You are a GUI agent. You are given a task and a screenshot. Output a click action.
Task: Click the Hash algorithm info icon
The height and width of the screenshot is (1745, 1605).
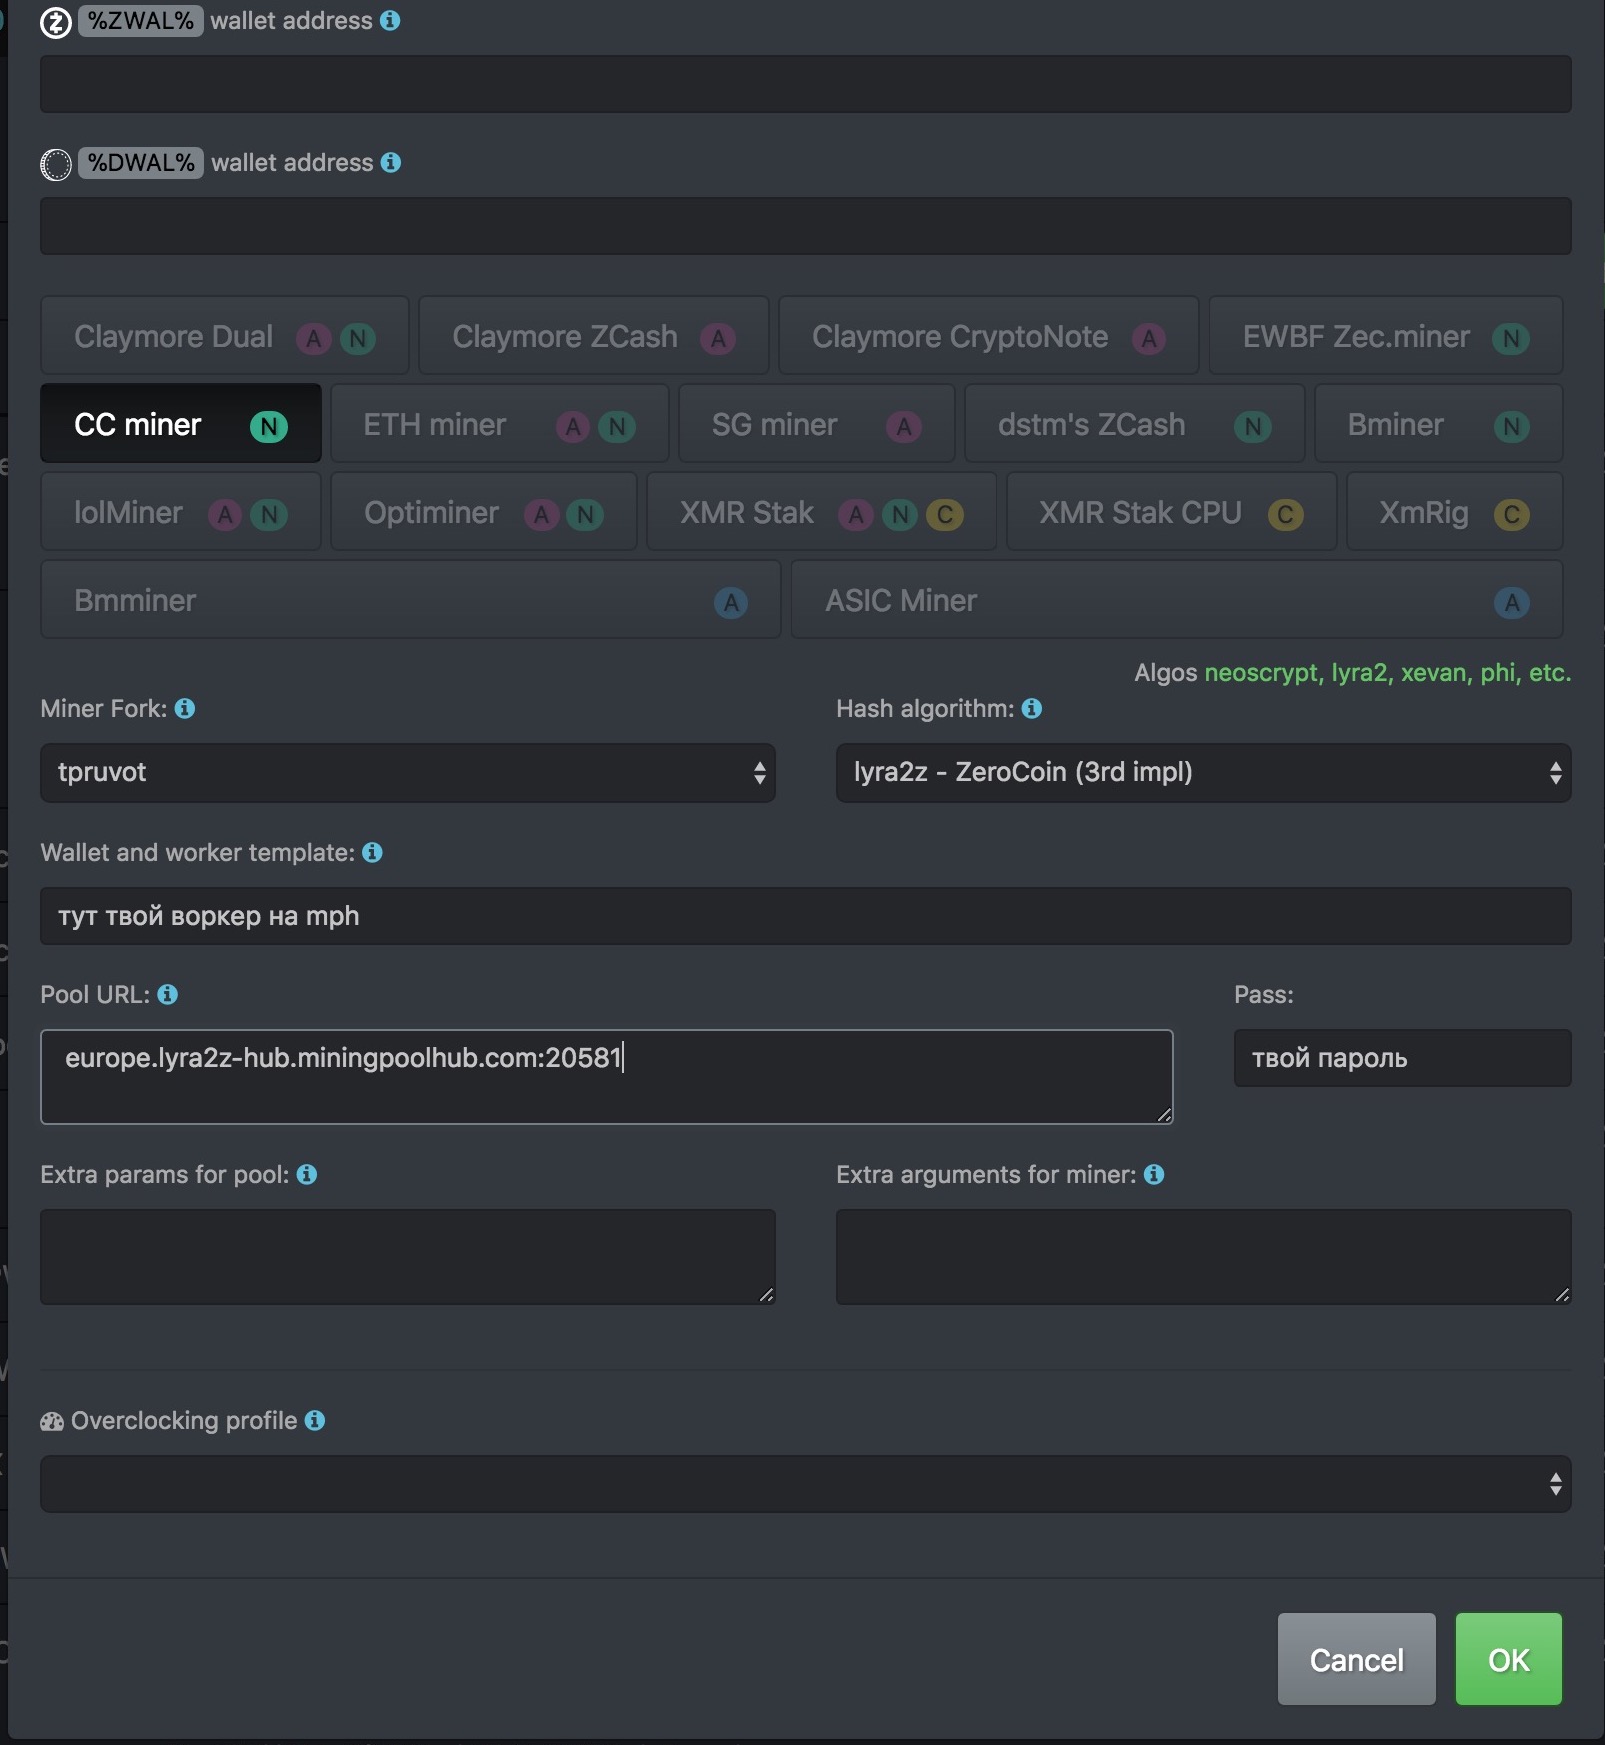(x=1032, y=709)
